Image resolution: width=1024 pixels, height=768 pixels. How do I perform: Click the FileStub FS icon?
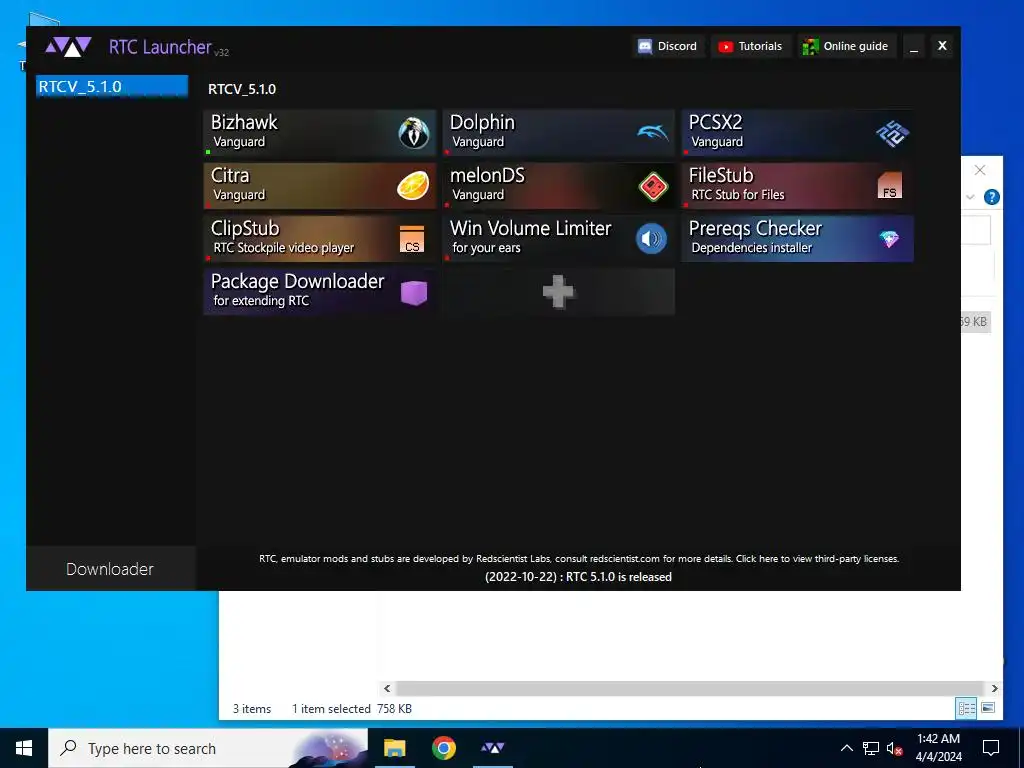tap(889, 185)
